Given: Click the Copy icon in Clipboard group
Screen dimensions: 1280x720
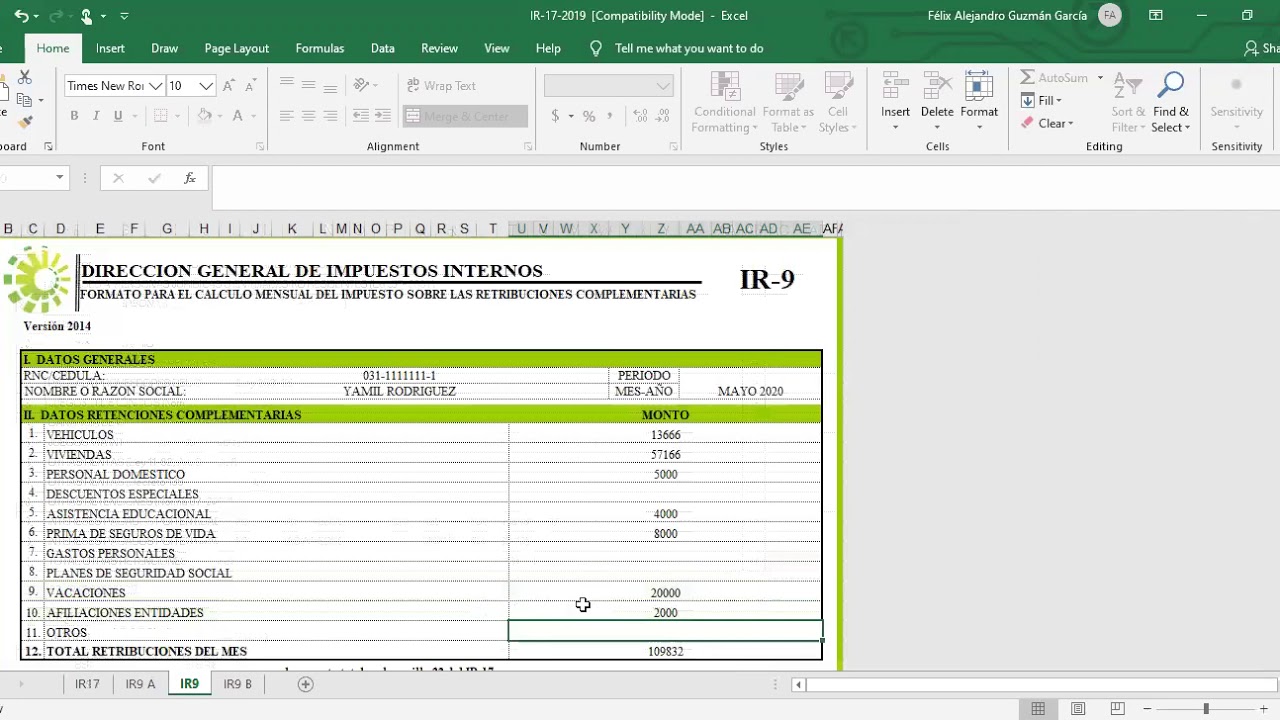Looking at the screenshot, I should pyautogui.click(x=24, y=99).
